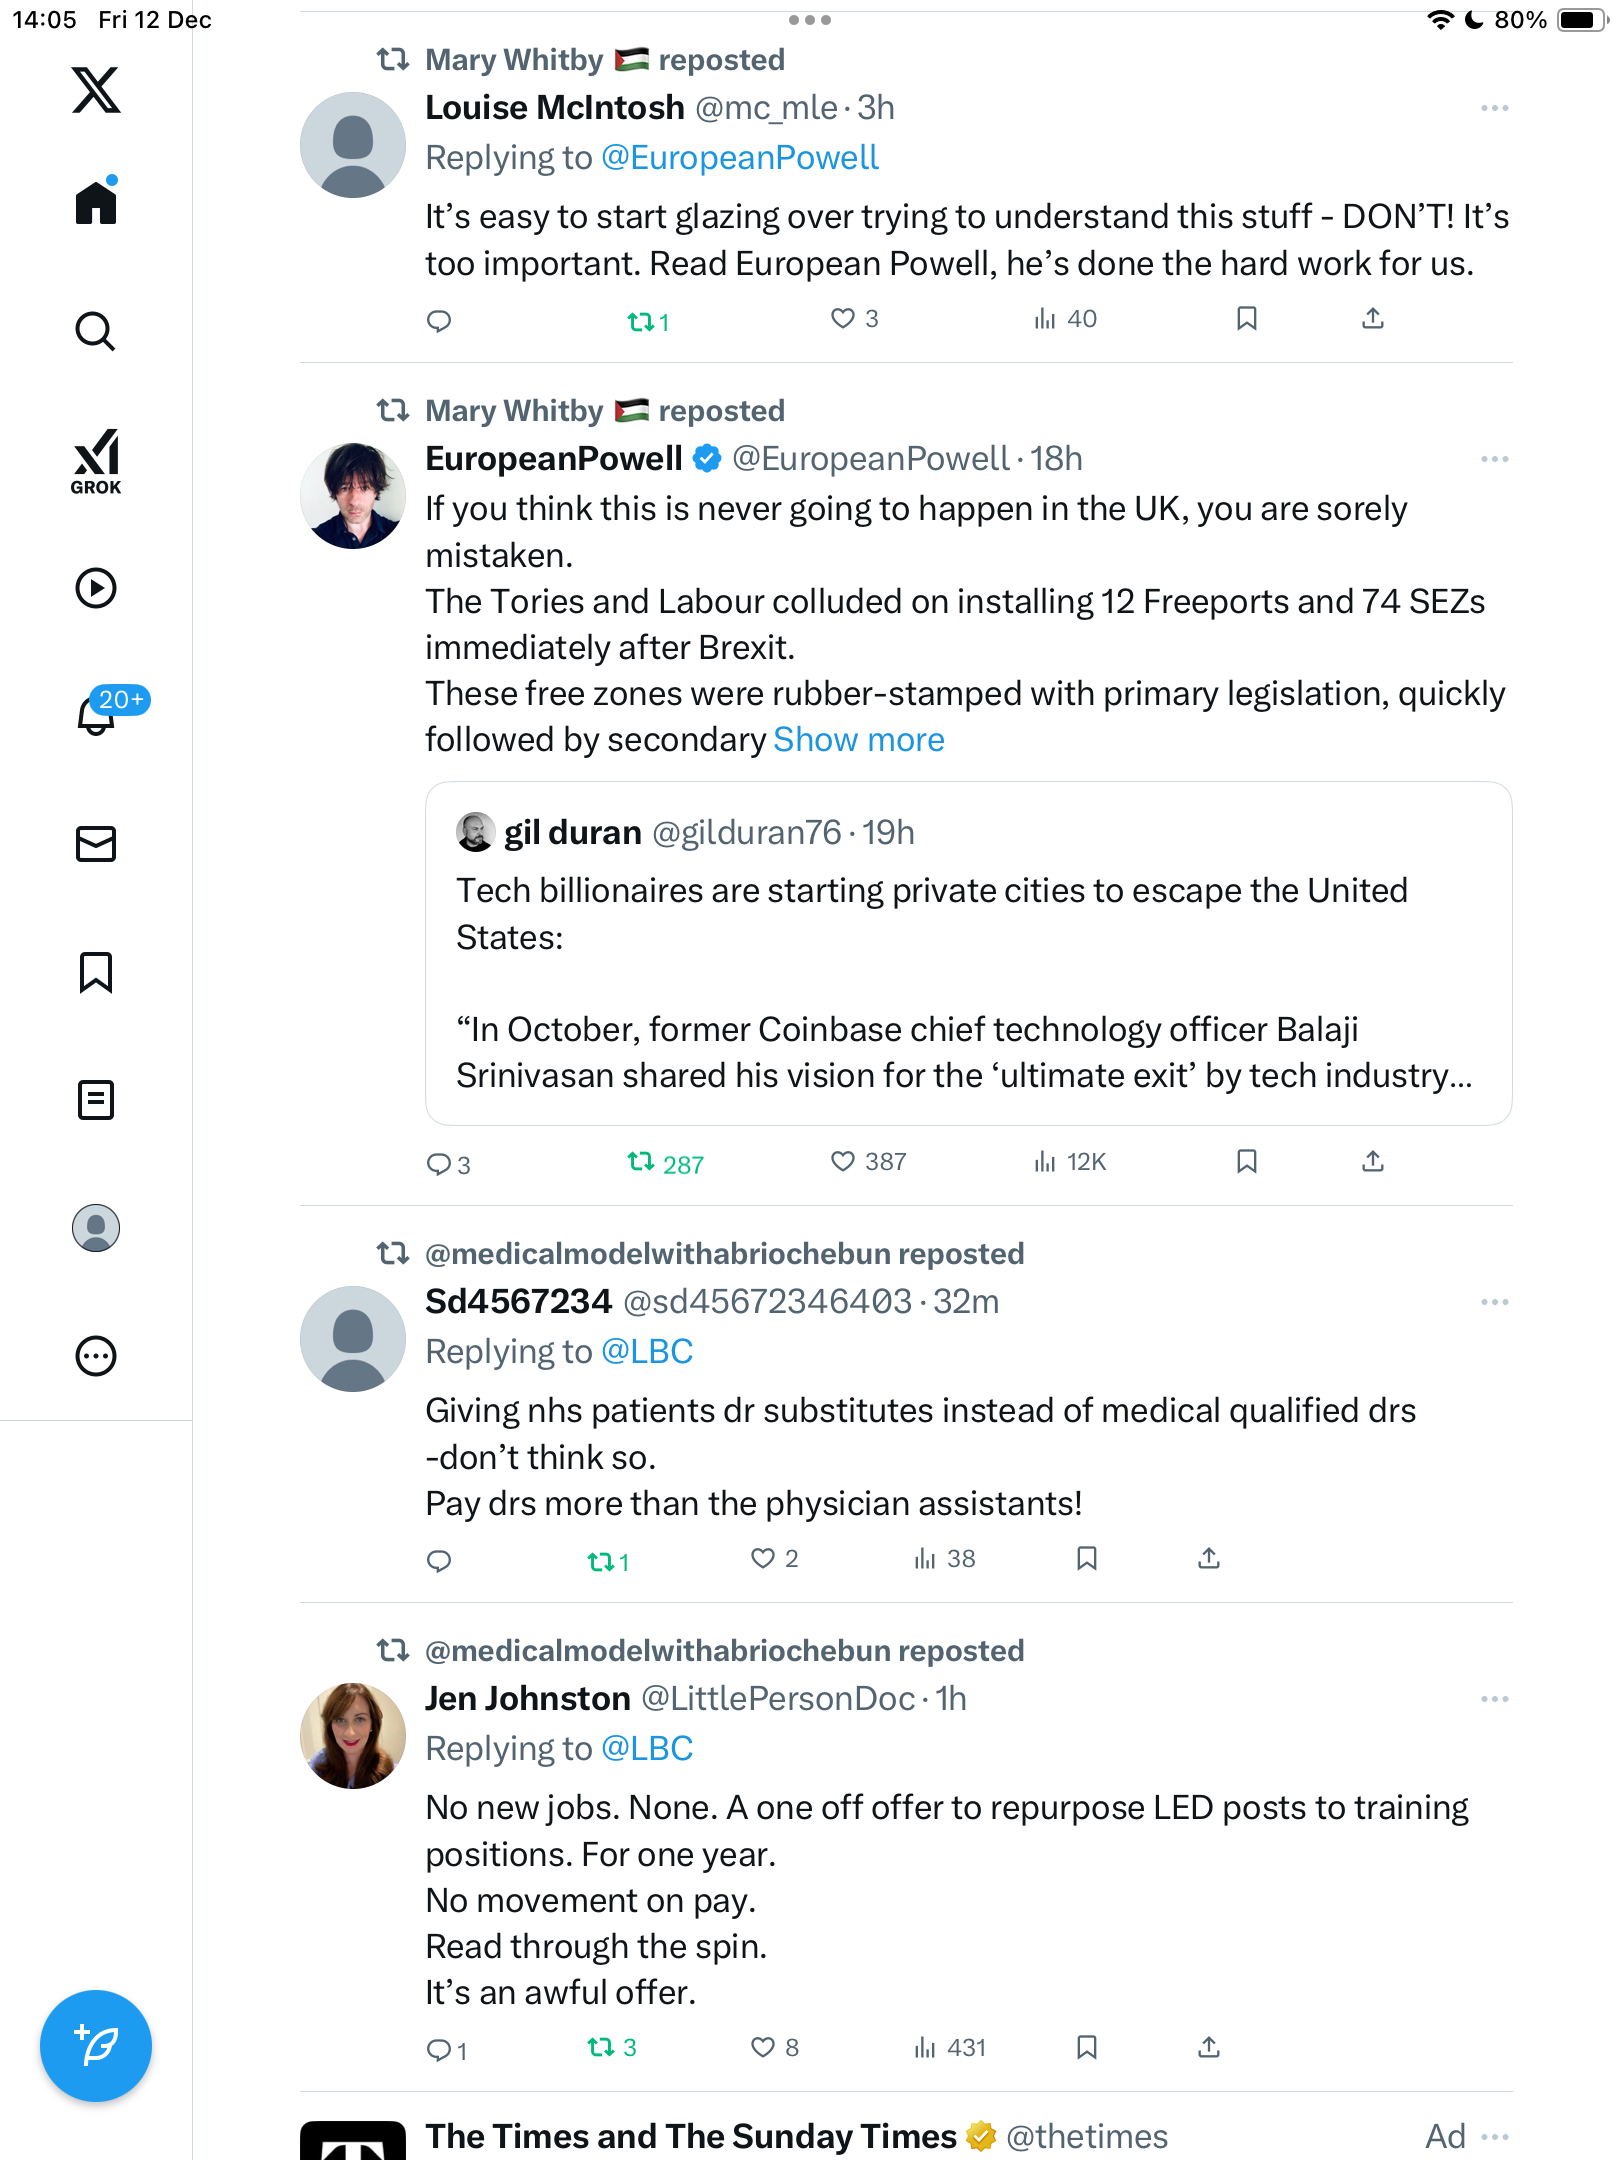
Task: Open the sidebar Bookmarks page
Action: pos(96,972)
